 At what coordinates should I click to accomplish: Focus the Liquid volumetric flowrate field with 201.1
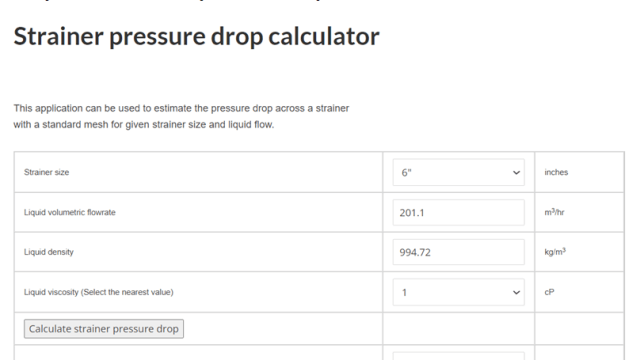(x=458, y=212)
